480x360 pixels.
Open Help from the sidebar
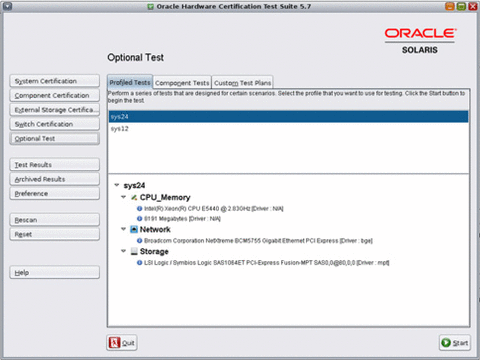tap(55, 272)
